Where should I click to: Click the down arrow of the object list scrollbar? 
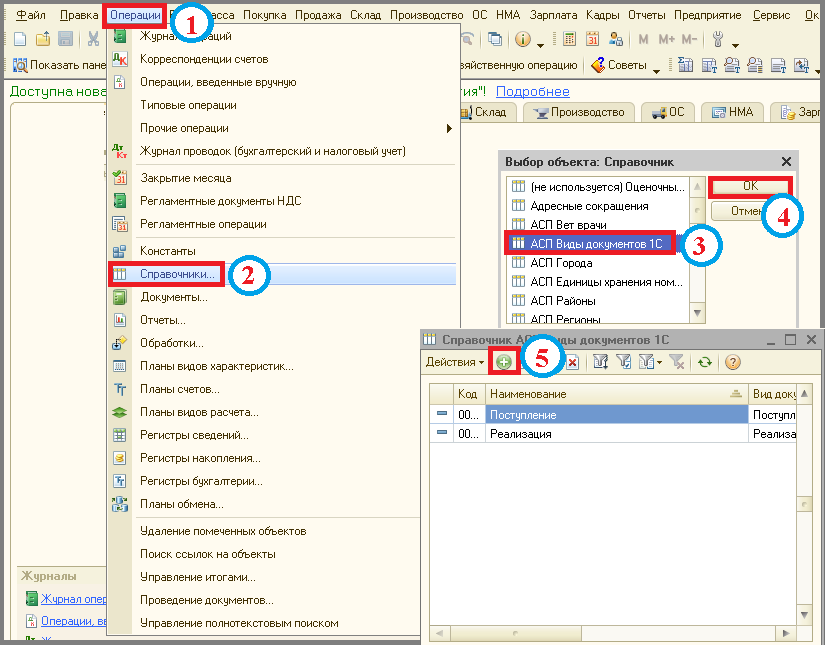click(697, 313)
